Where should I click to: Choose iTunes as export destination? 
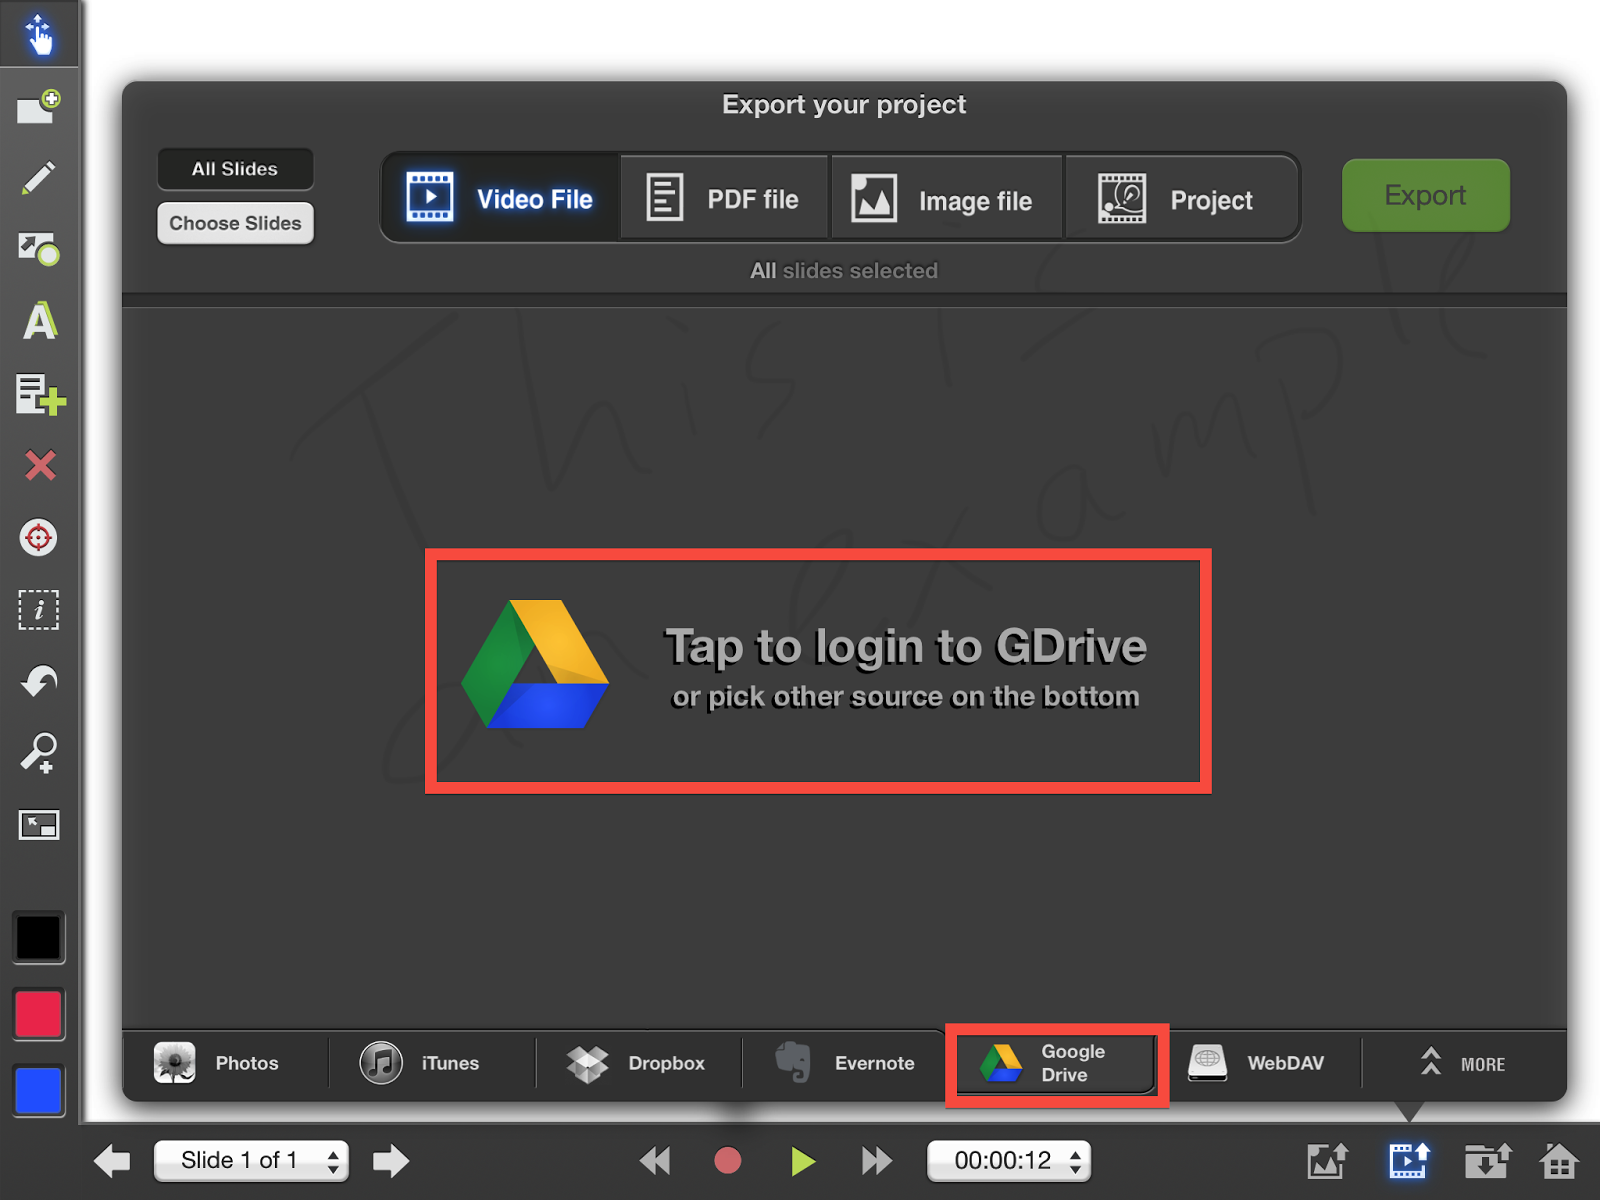click(432, 1063)
